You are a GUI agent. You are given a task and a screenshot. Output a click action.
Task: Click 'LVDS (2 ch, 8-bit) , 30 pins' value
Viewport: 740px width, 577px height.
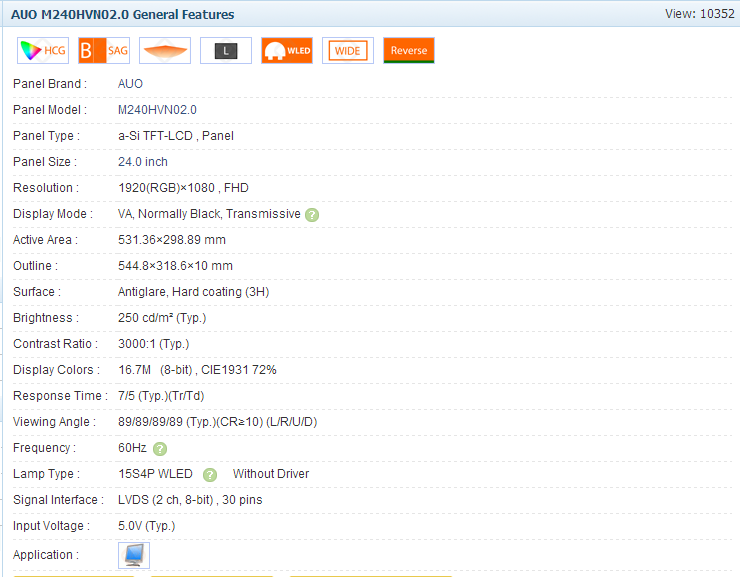190,500
